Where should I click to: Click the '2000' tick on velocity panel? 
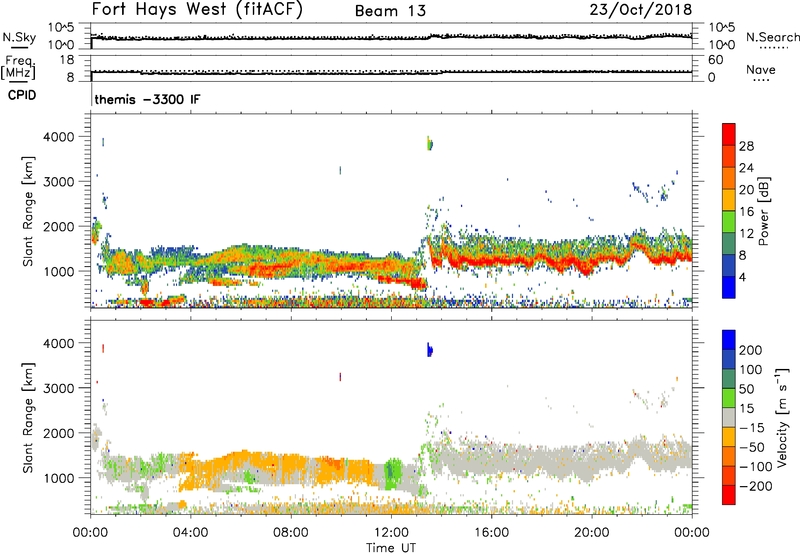pos(59,433)
